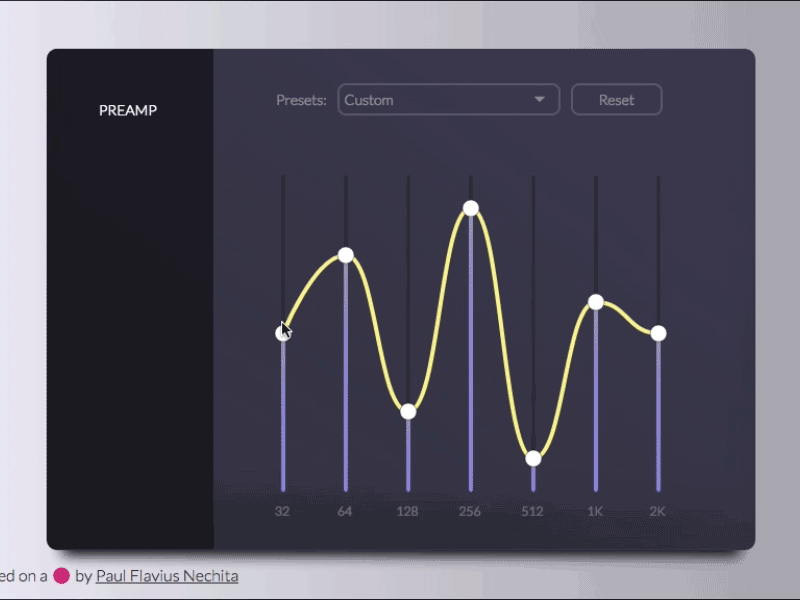The width and height of the screenshot is (800, 600).
Task: Open the Paul Flavius Nechita link
Action: [166, 576]
